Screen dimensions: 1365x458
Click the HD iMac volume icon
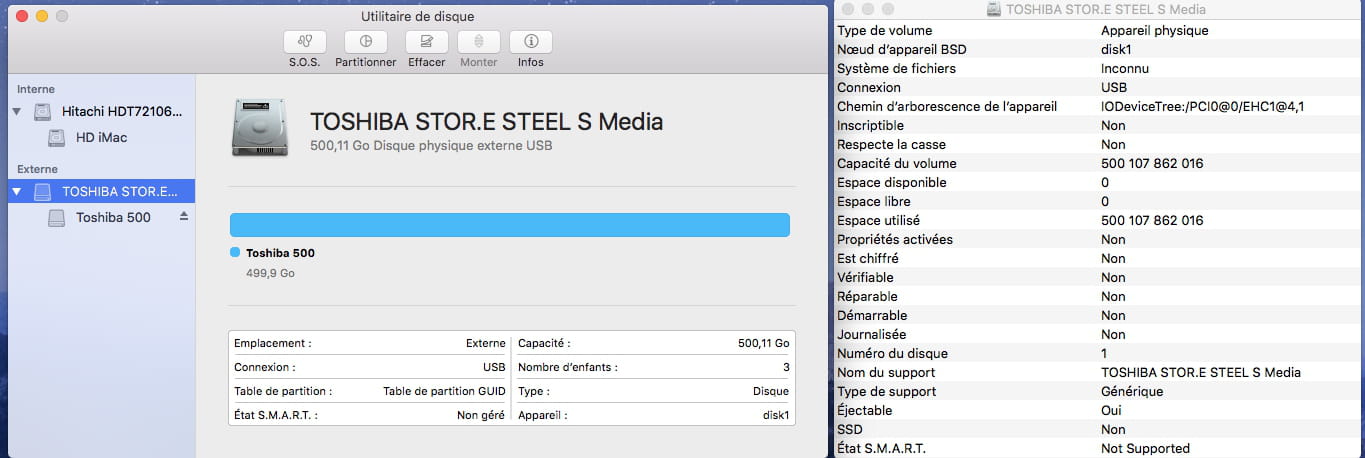pyautogui.click(x=57, y=137)
